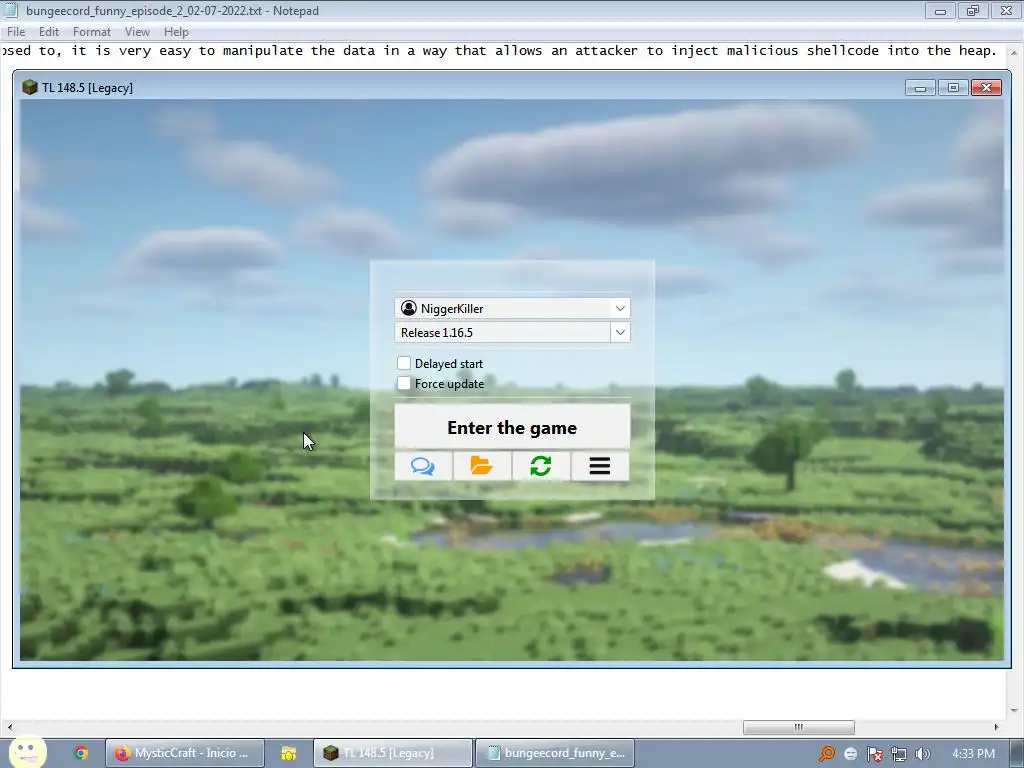Close the TL 148.5 launcher window
Image resolution: width=1024 pixels, height=768 pixels.
[986, 88]
